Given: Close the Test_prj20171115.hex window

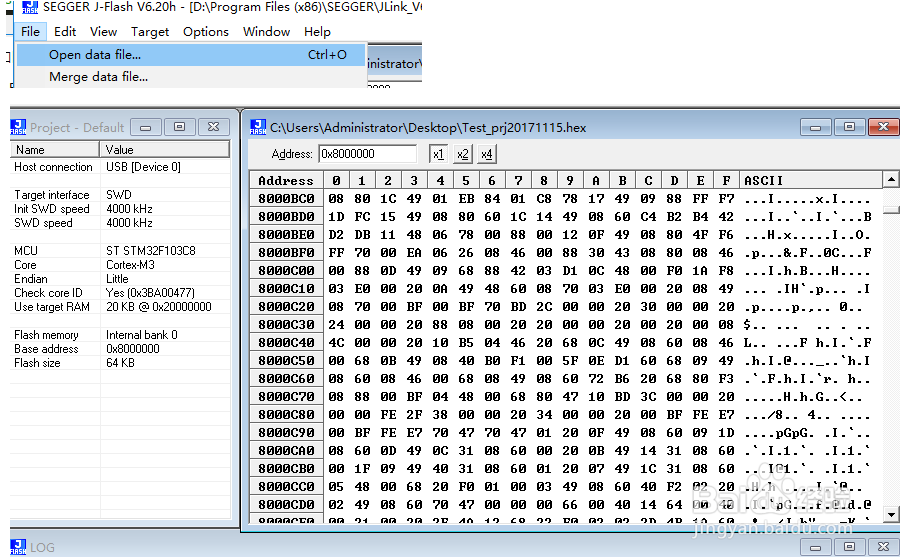Looking at the screenshot, I should point(884,127).
